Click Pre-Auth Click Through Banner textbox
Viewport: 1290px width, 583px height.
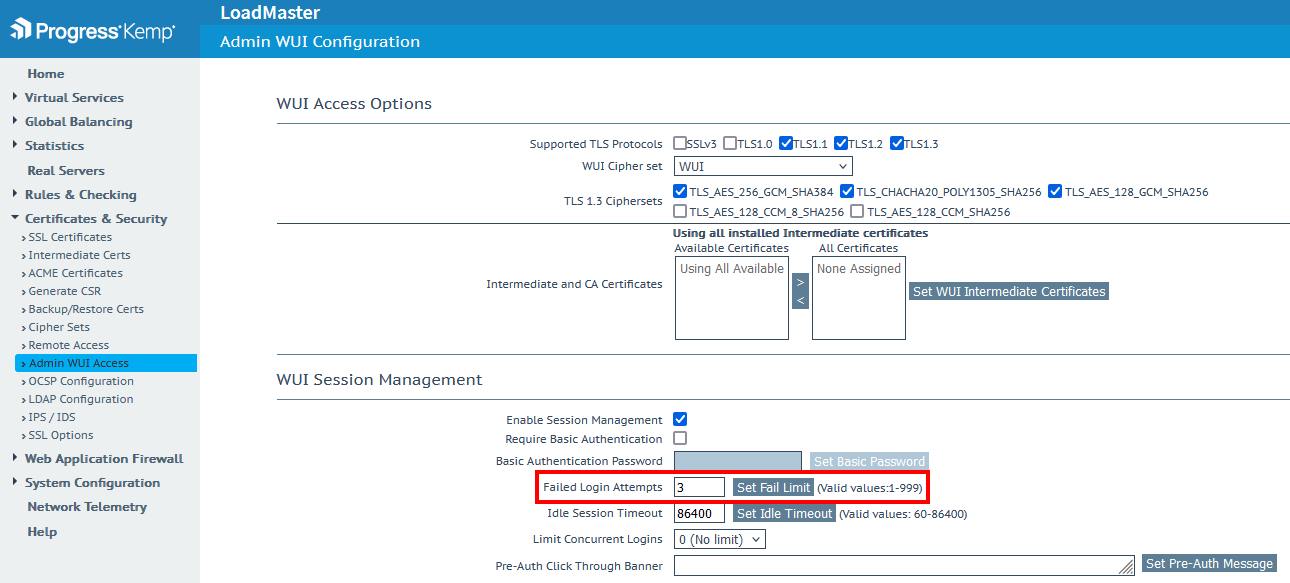pyautogui.click(x=905, y=565)
